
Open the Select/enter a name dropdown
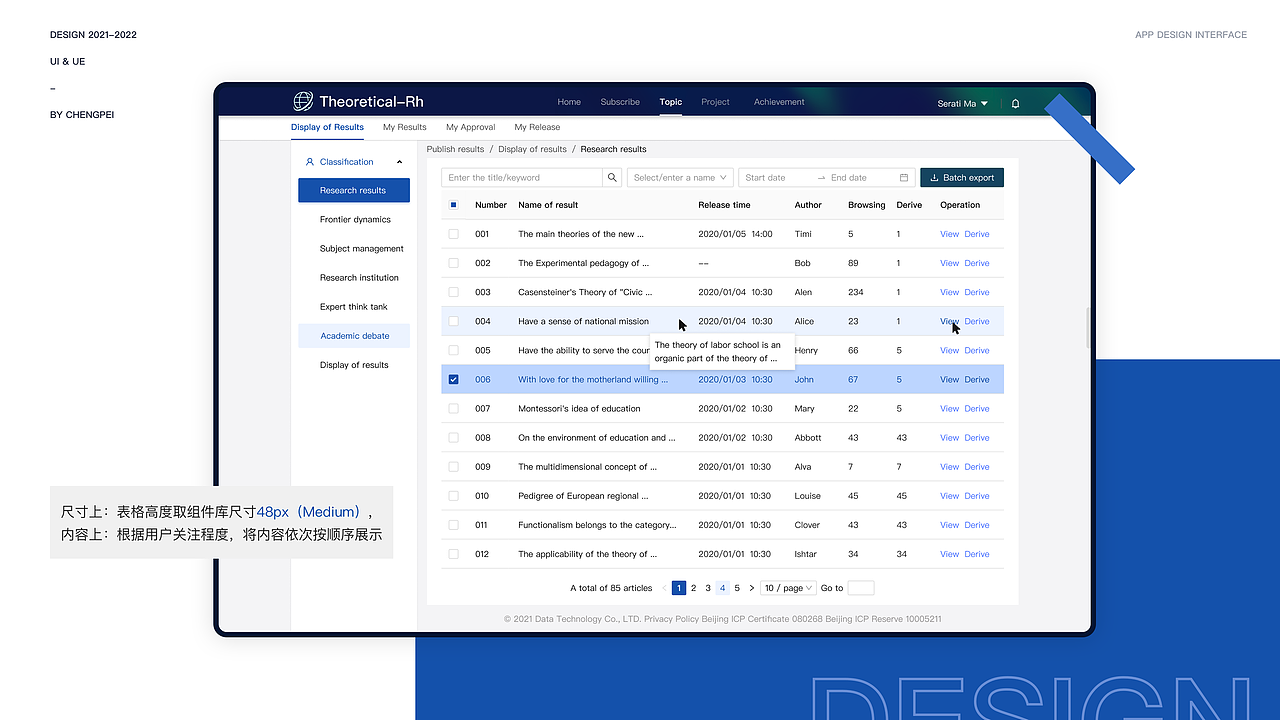pyautogui.click(x=680, y=177)
